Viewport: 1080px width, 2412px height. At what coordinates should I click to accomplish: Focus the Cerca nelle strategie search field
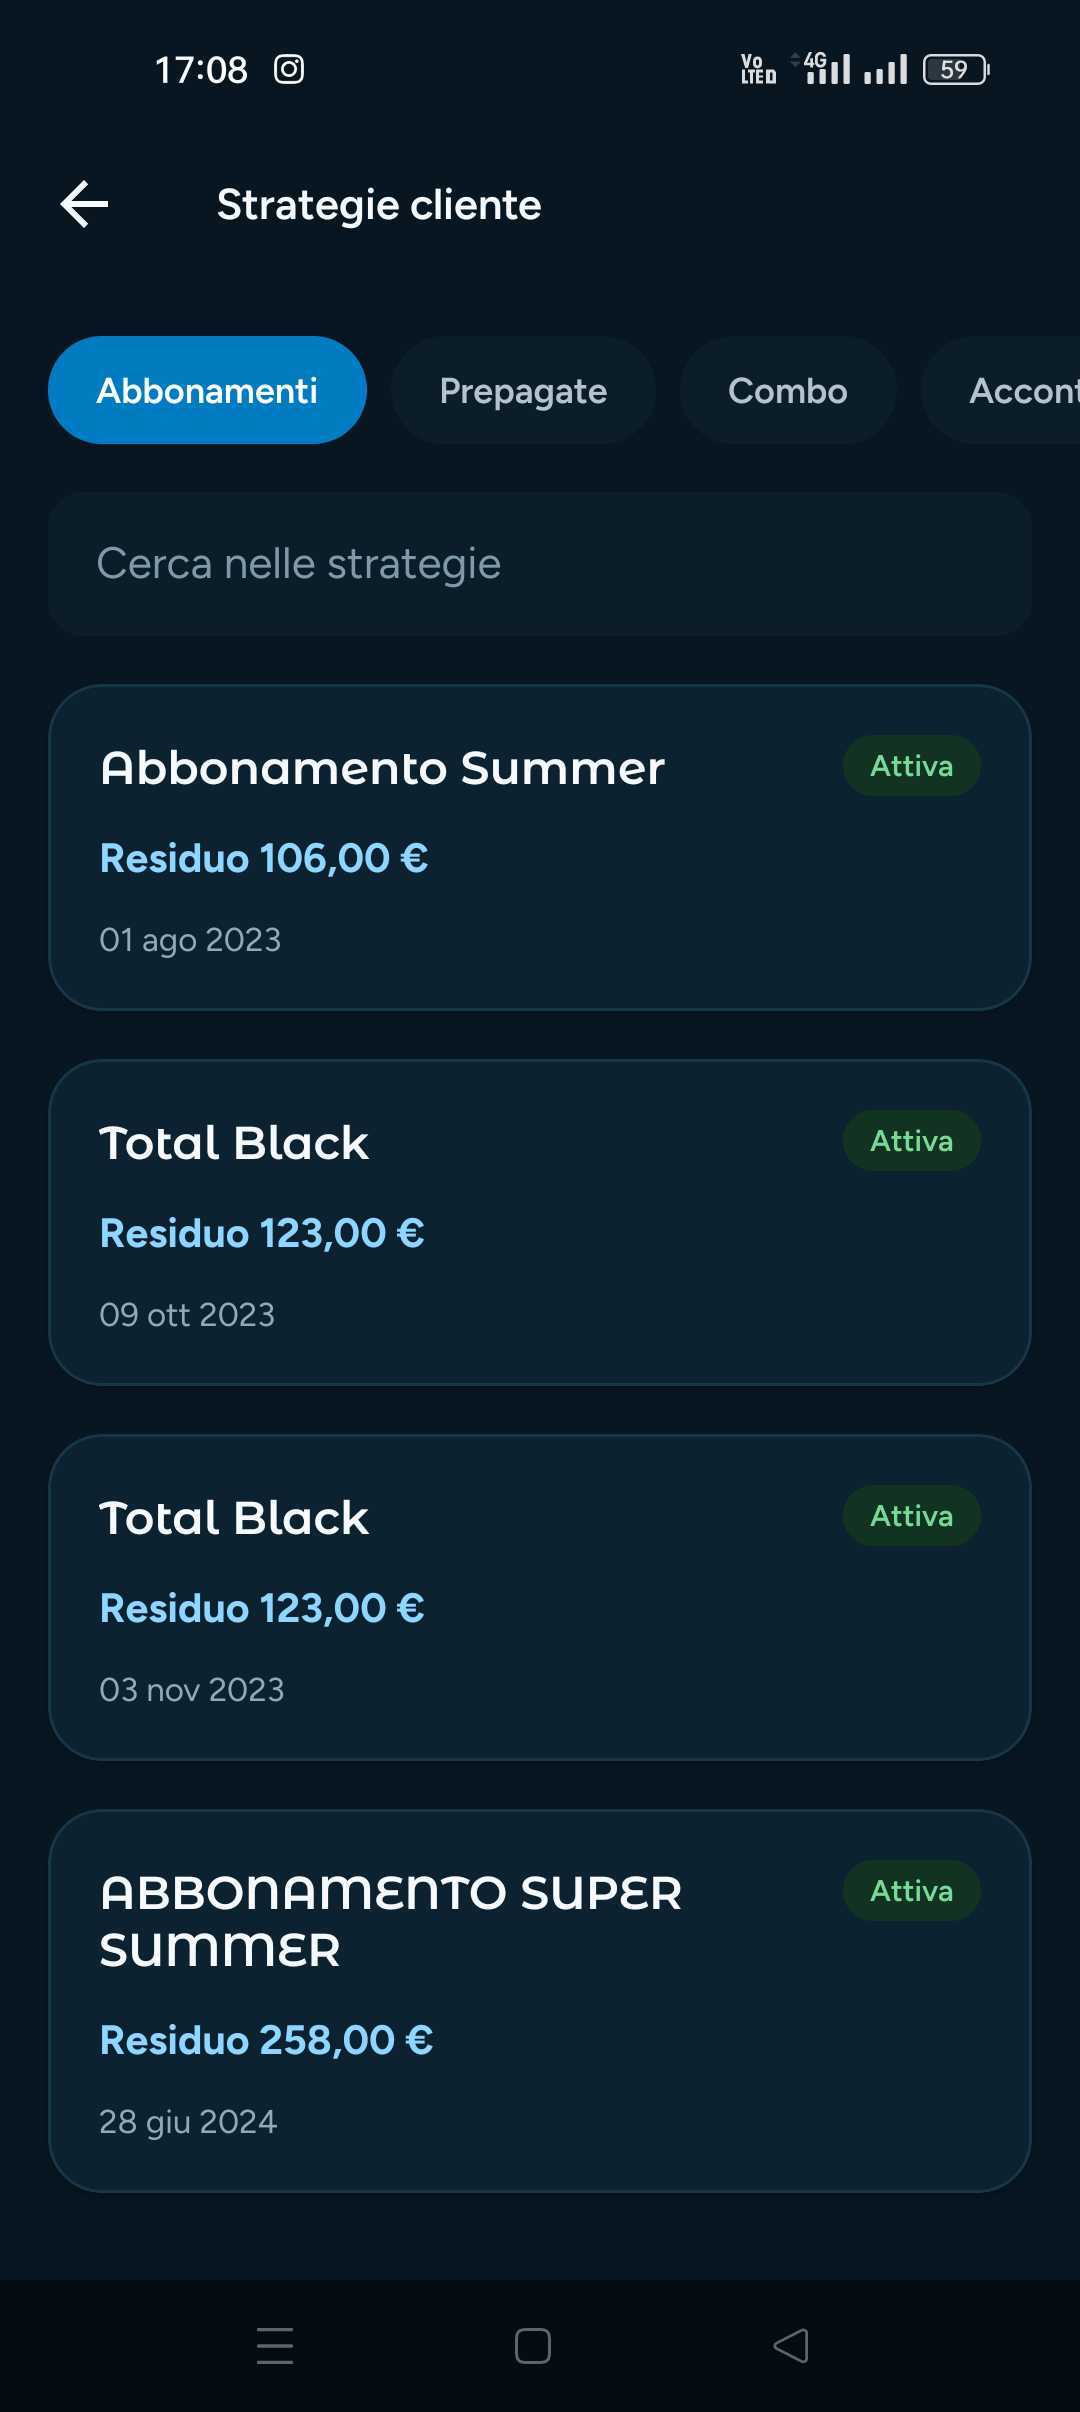(540, 563)
